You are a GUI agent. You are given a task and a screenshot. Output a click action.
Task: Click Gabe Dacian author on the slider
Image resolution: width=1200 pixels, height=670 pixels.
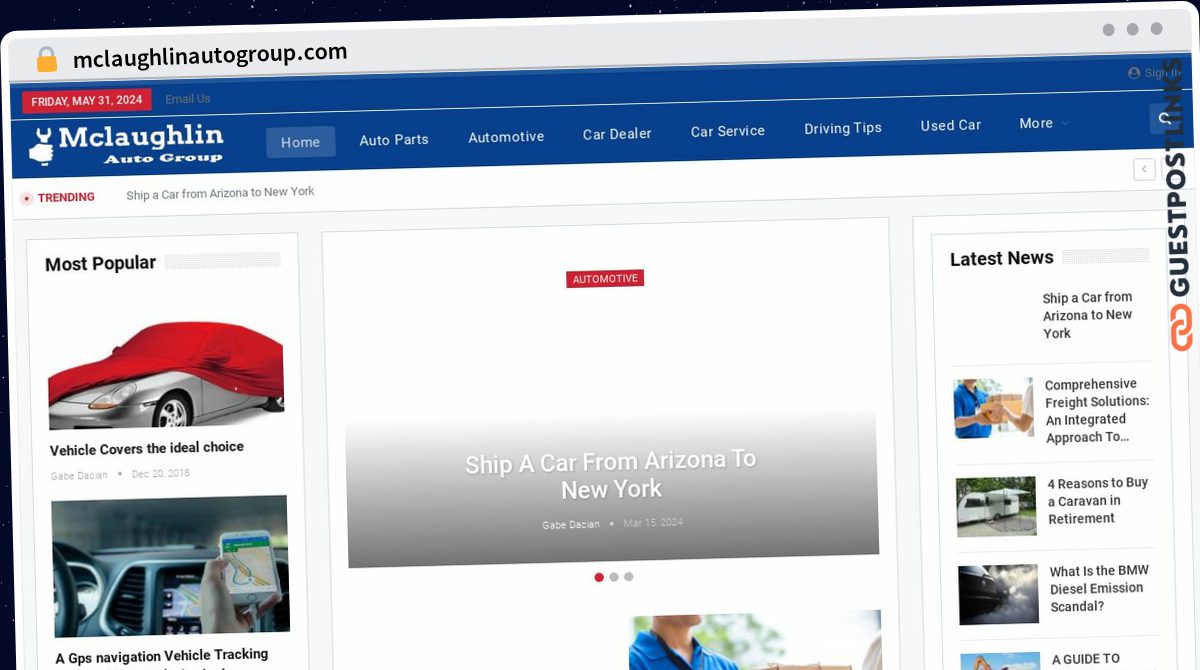571,525
